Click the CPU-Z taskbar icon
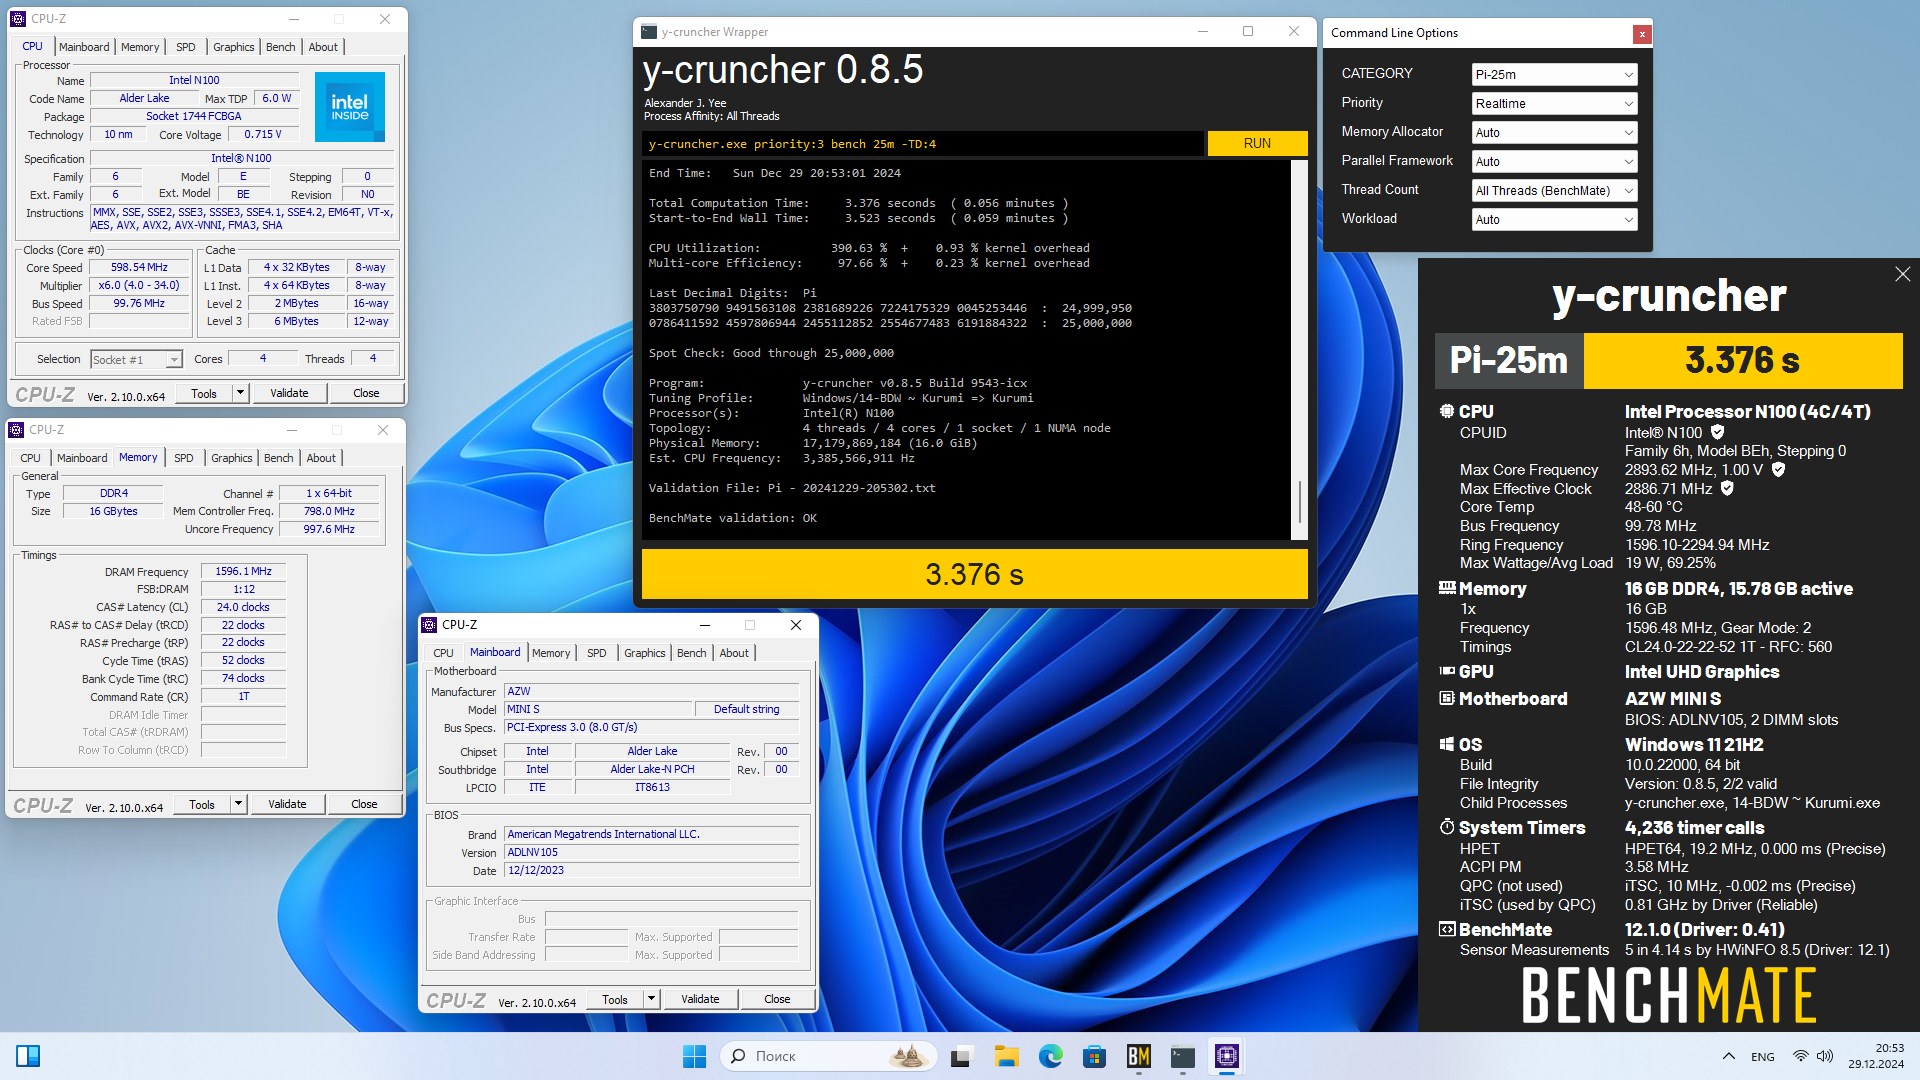The image size is (1920, 1080). click(x=1227, y=1056)
